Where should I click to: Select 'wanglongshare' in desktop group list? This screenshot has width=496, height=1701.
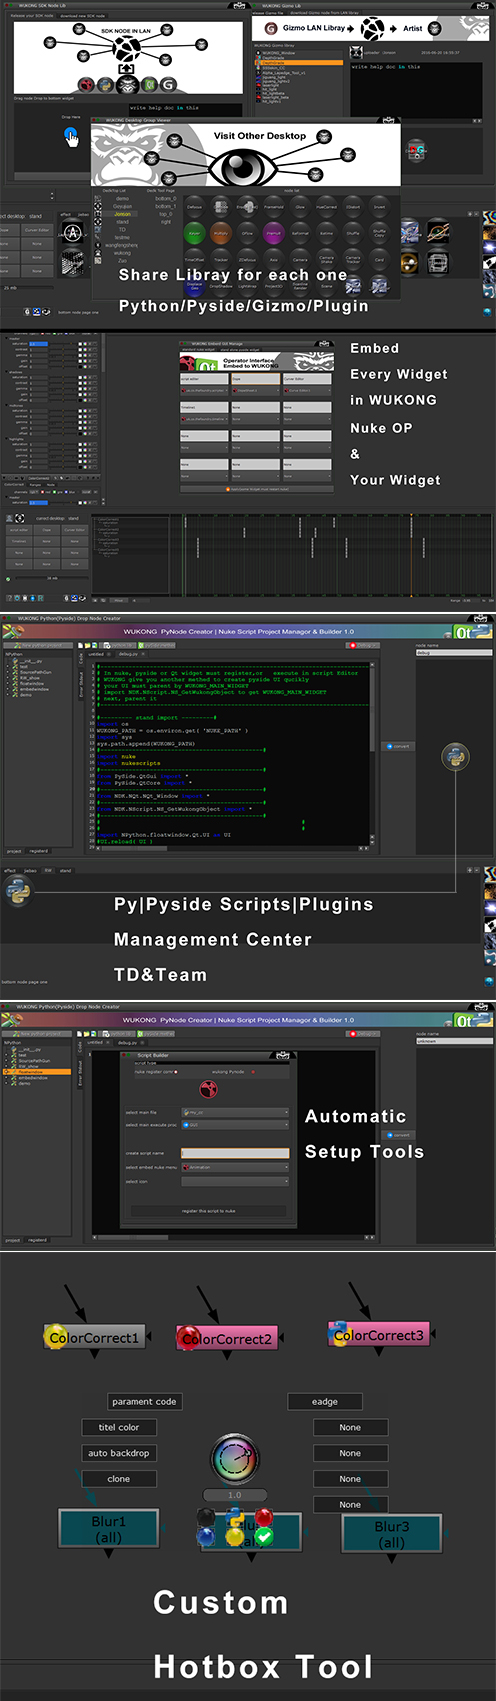(122, 245)
